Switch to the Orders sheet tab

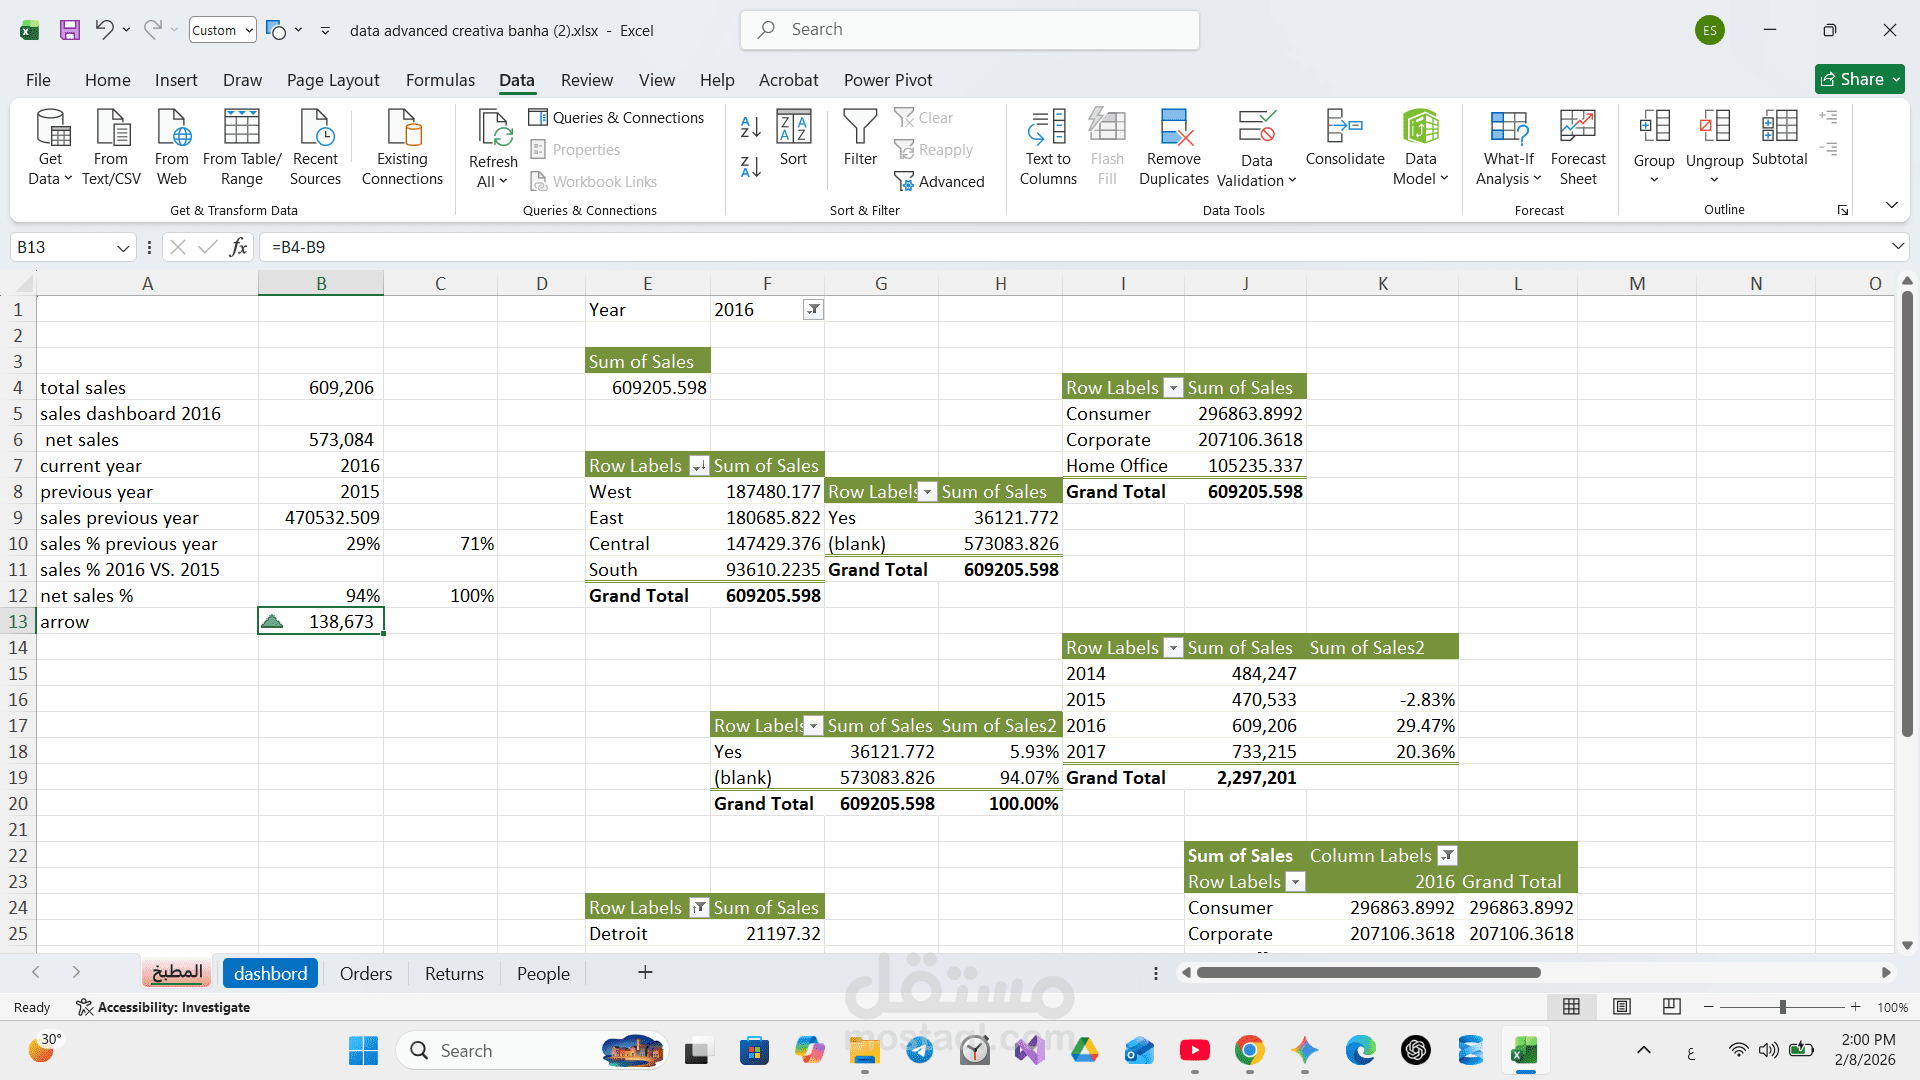[x=365, y=973]
